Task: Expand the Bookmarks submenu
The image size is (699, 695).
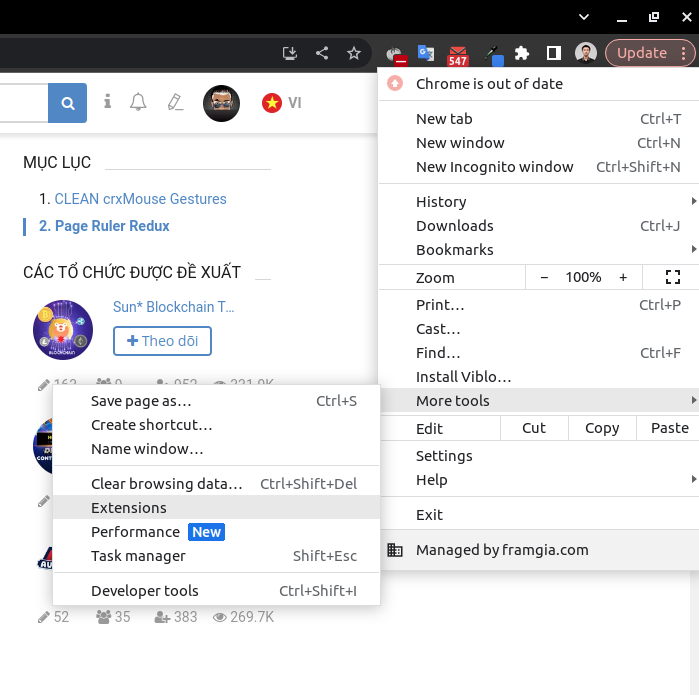Action: coord(539,250)
